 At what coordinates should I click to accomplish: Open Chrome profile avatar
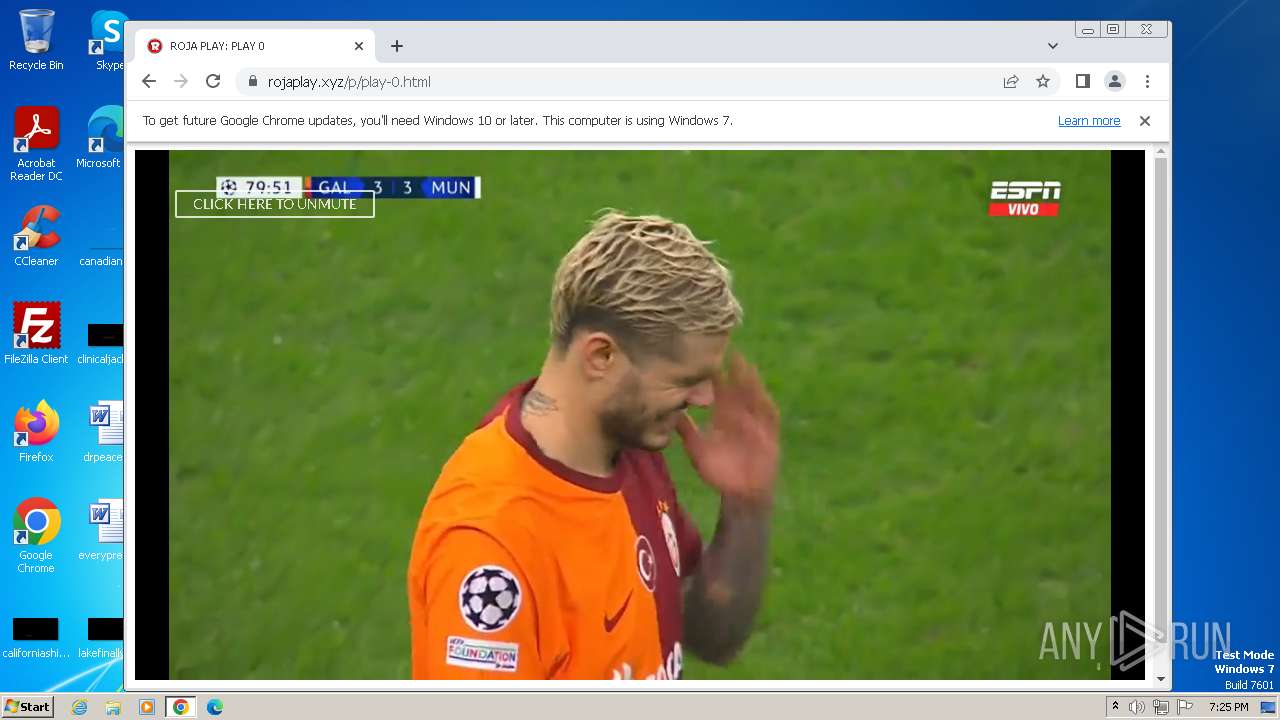tap(1115, 82)
